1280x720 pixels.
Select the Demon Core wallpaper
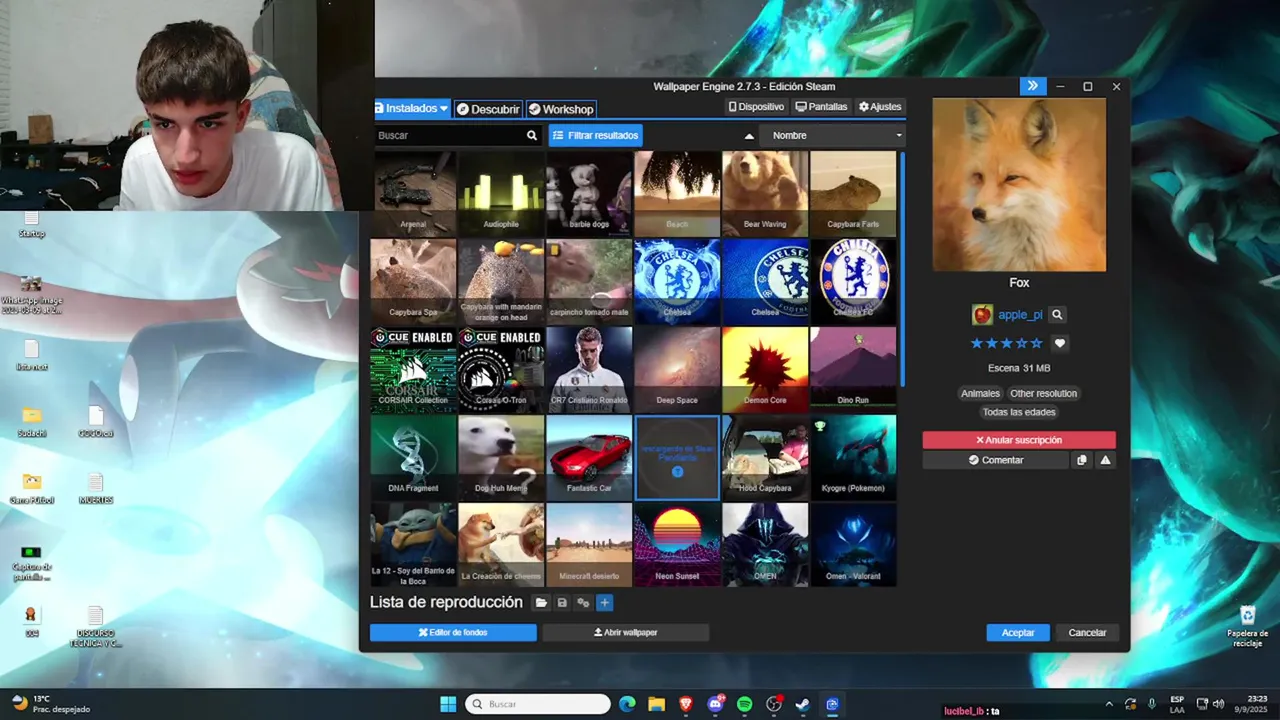[x=765, y=369]
